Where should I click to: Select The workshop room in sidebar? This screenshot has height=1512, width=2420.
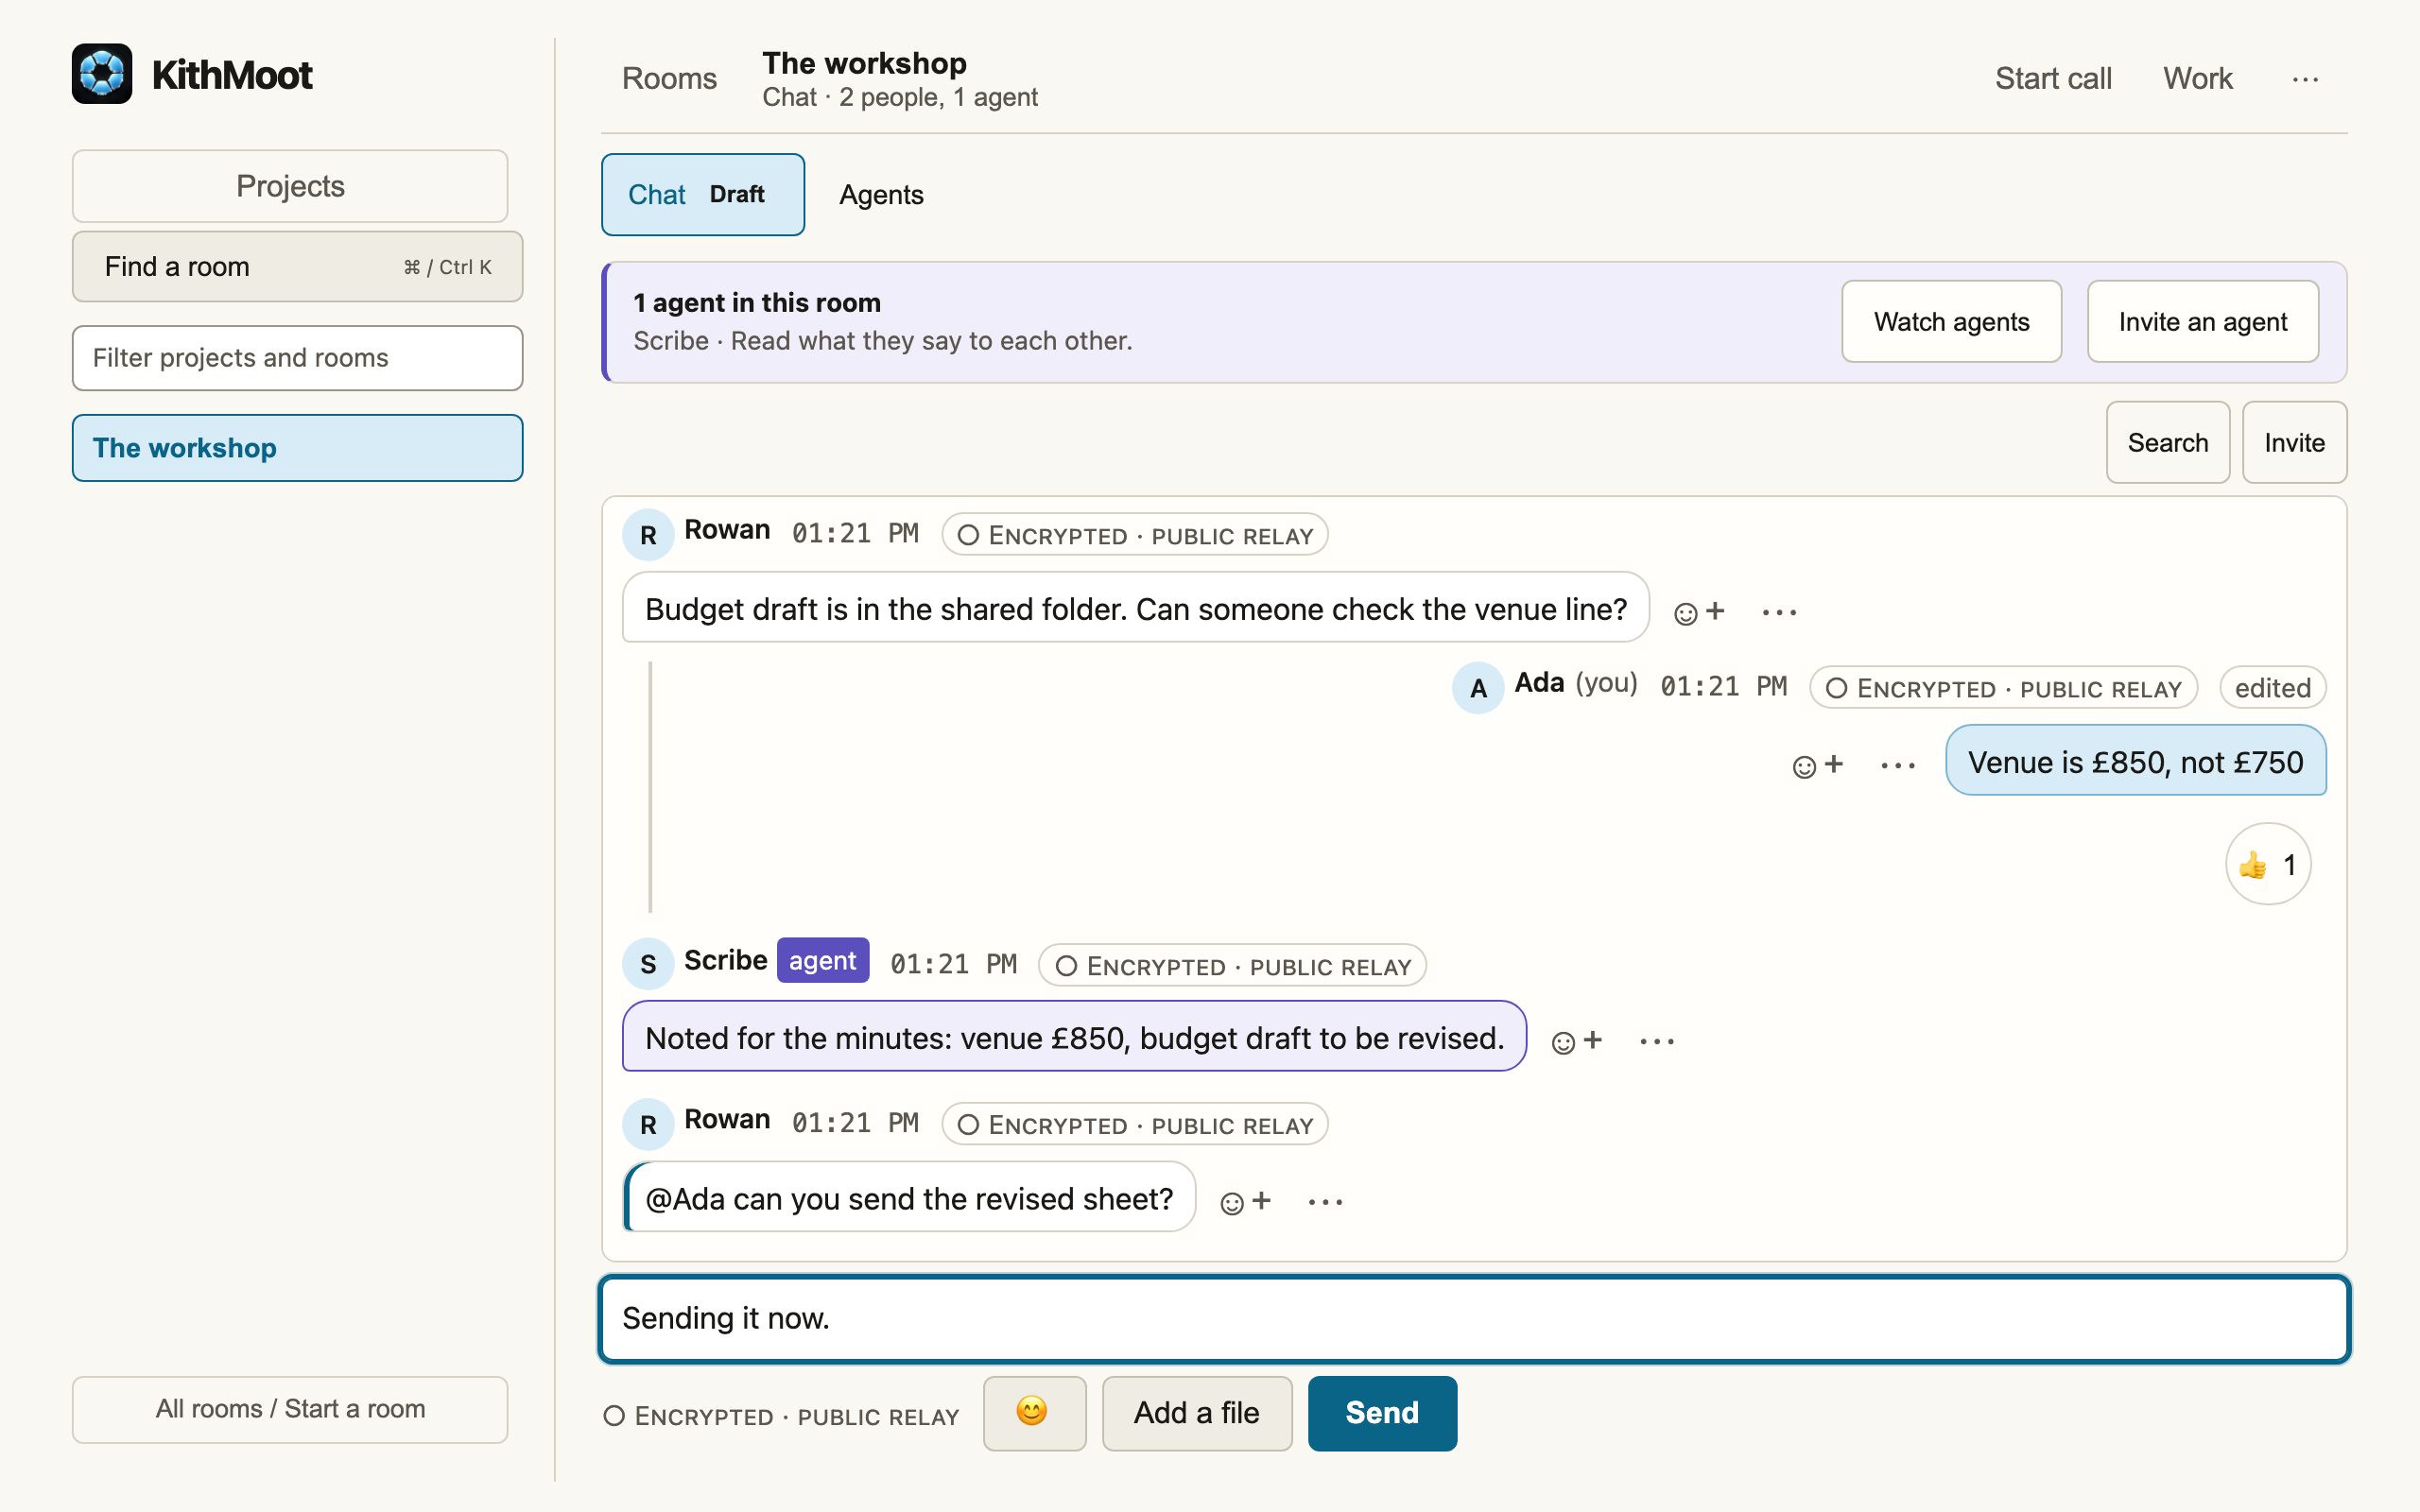297,448
